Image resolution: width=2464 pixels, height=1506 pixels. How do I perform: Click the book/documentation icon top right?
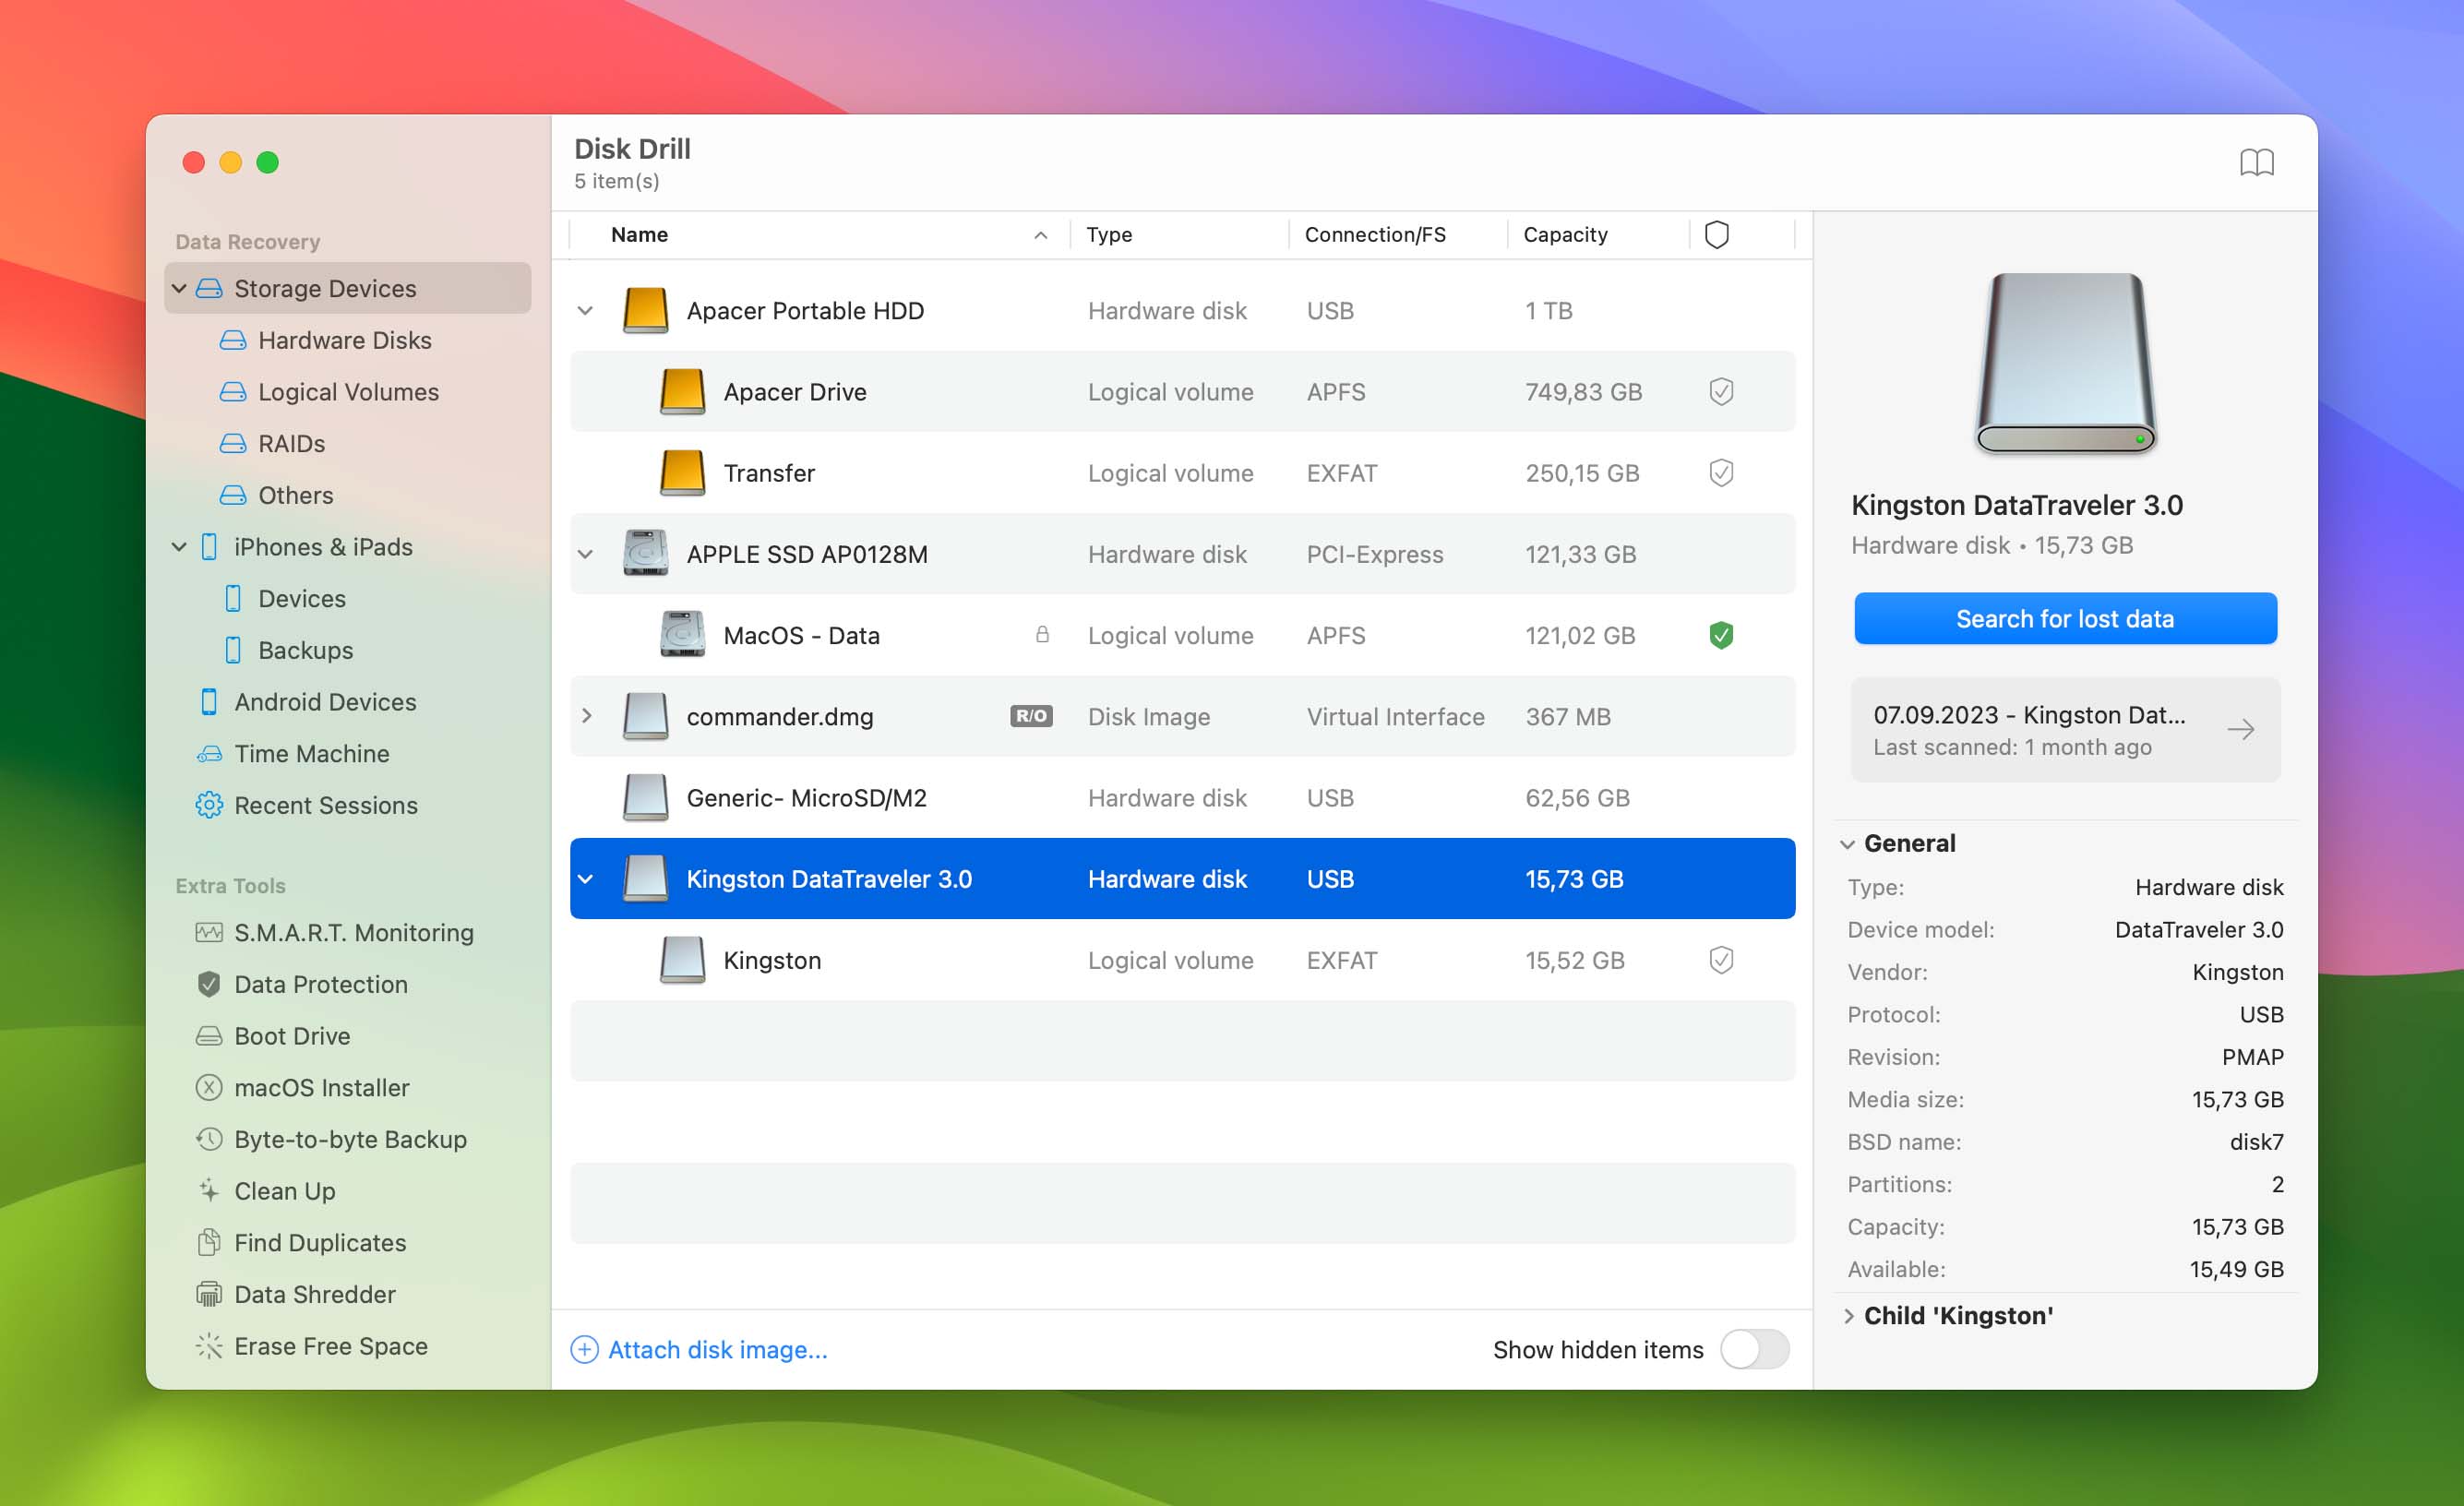point(2256,161)
